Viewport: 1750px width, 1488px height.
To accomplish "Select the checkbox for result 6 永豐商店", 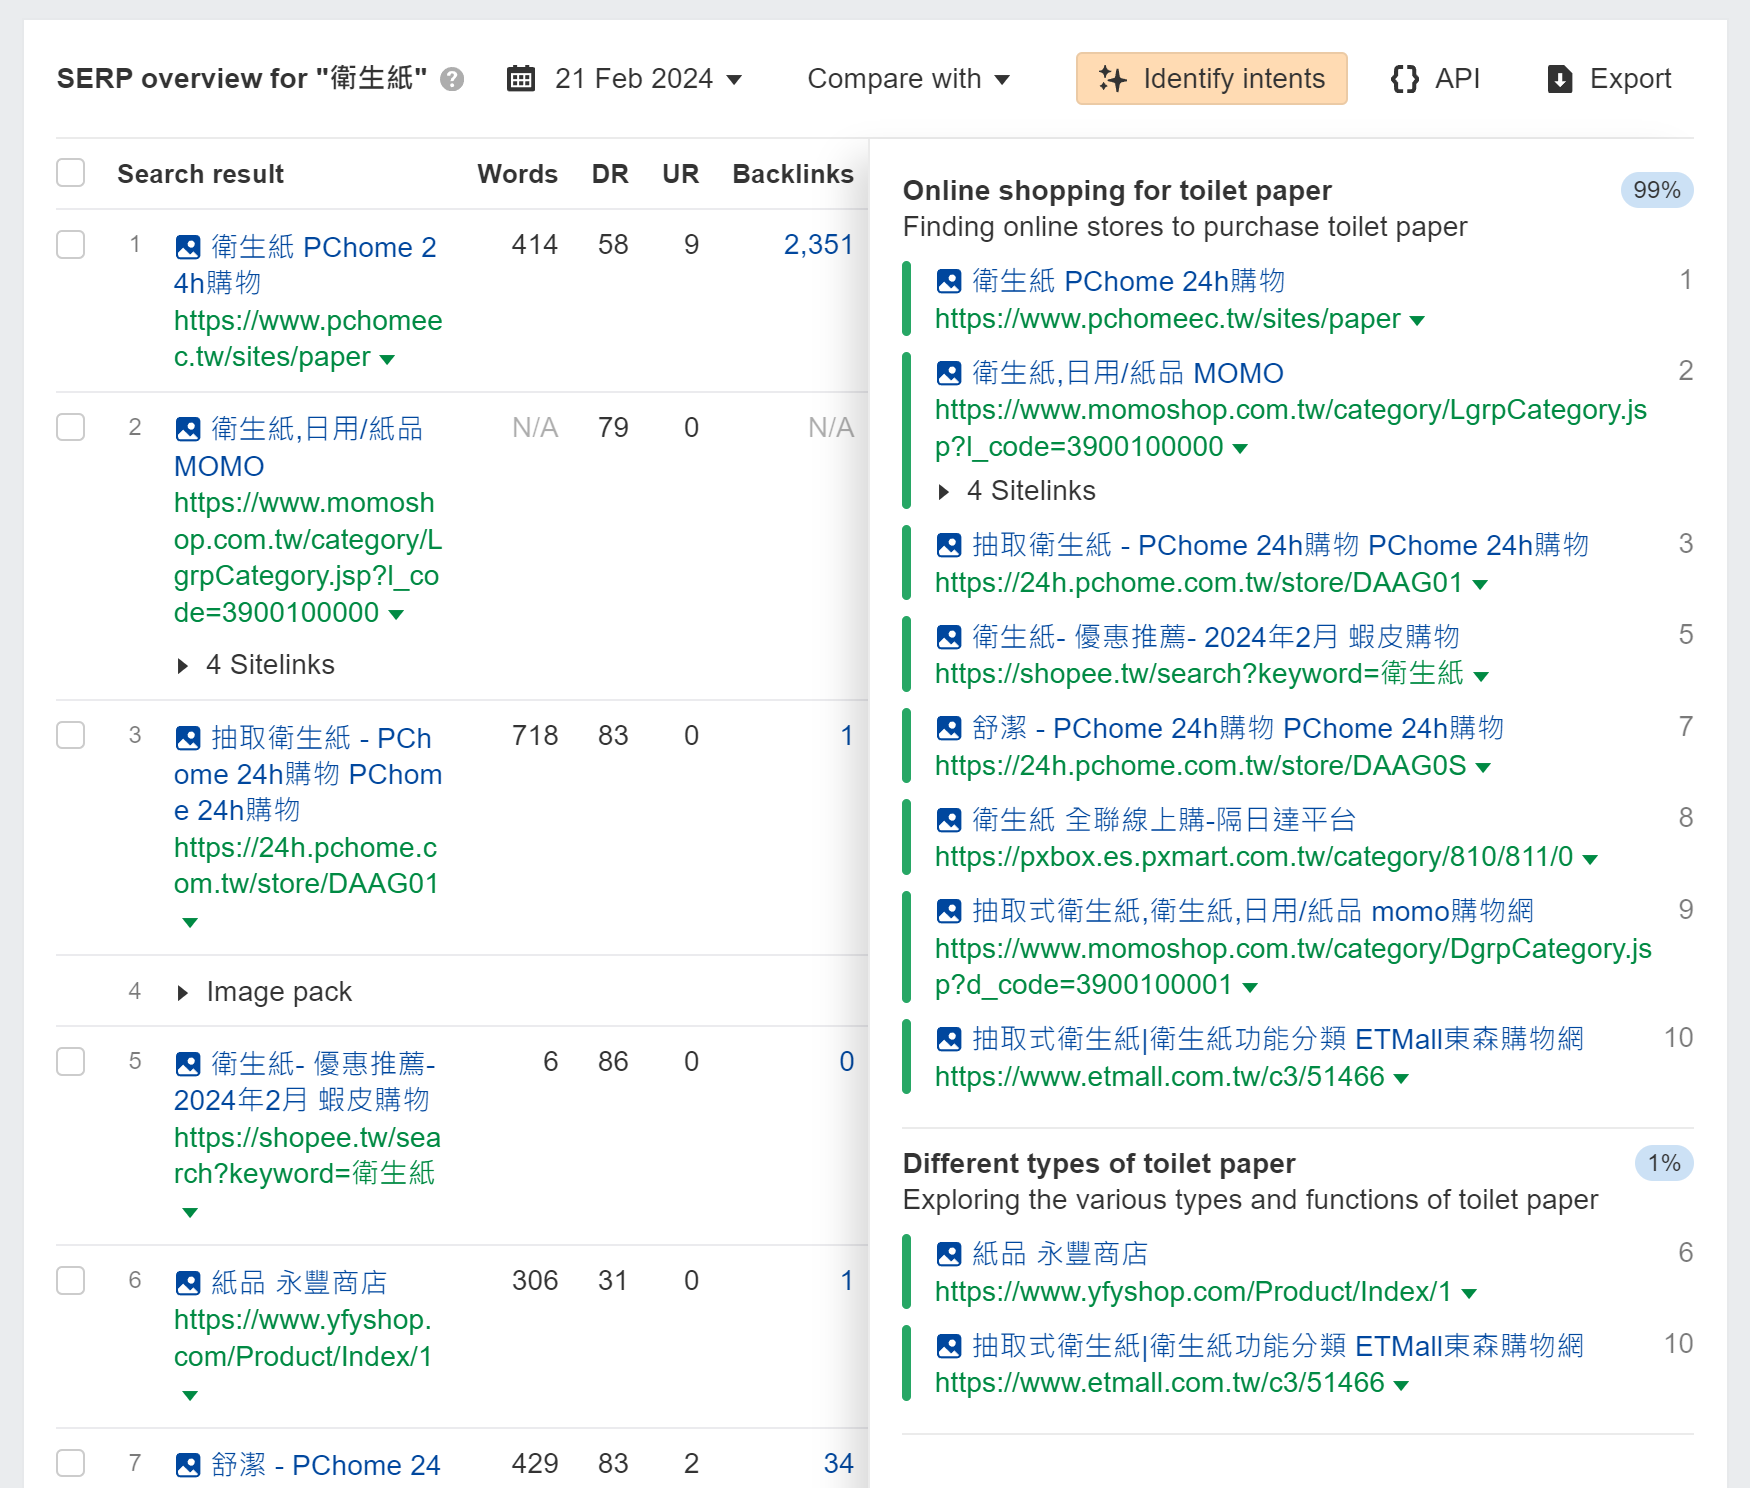I will (x=71, y=1281).
